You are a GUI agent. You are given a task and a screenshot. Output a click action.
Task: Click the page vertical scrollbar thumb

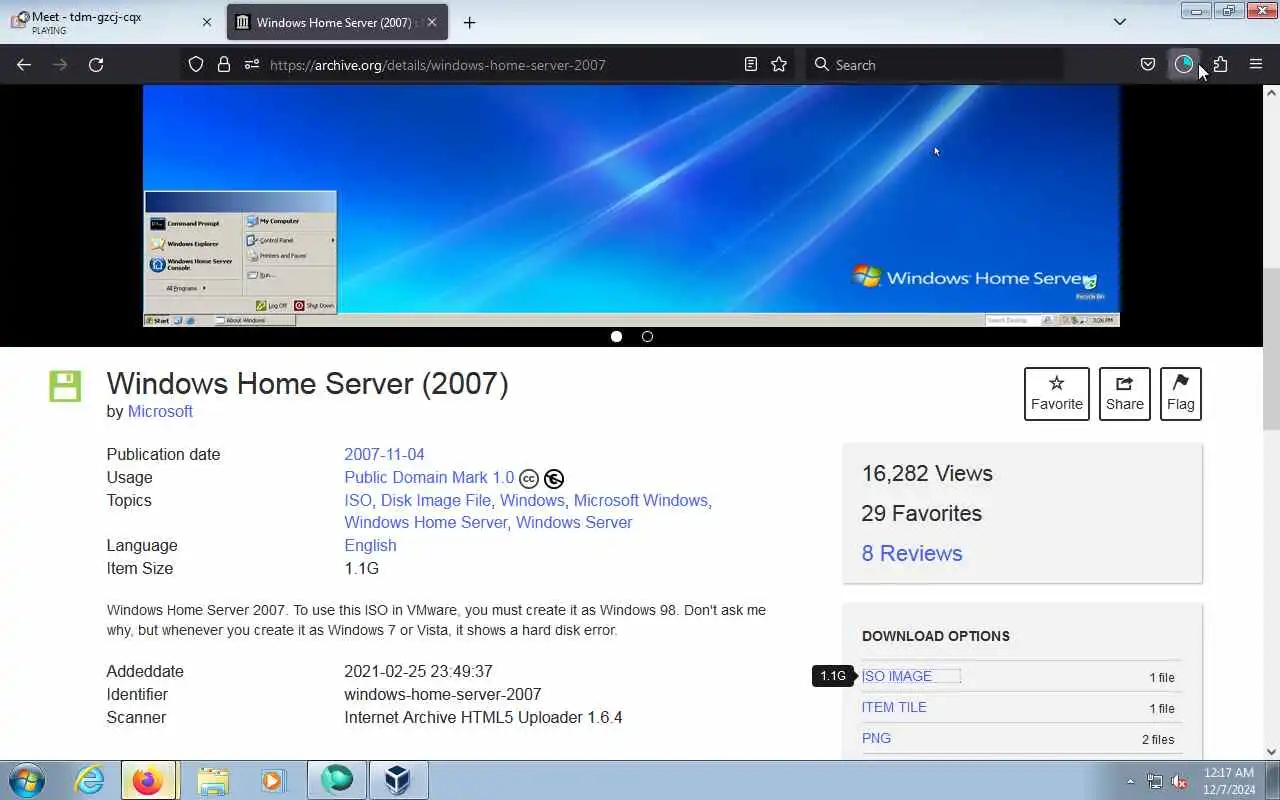tap(1271, 349)
